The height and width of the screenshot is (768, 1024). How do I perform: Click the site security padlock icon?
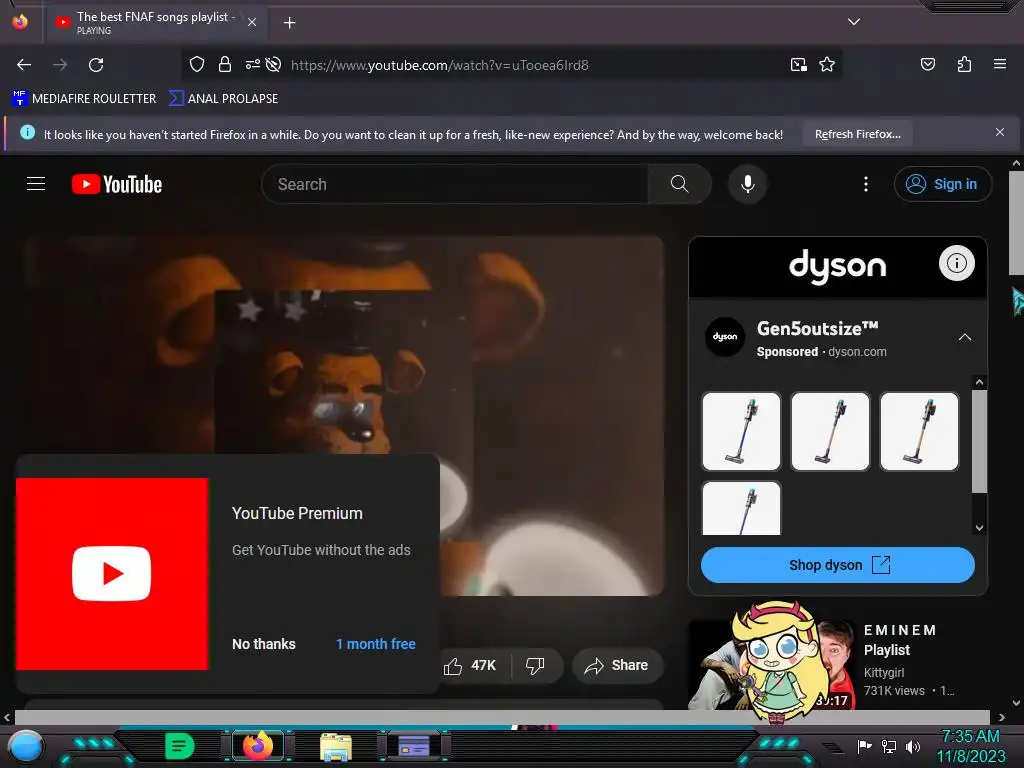pos(225,64)
